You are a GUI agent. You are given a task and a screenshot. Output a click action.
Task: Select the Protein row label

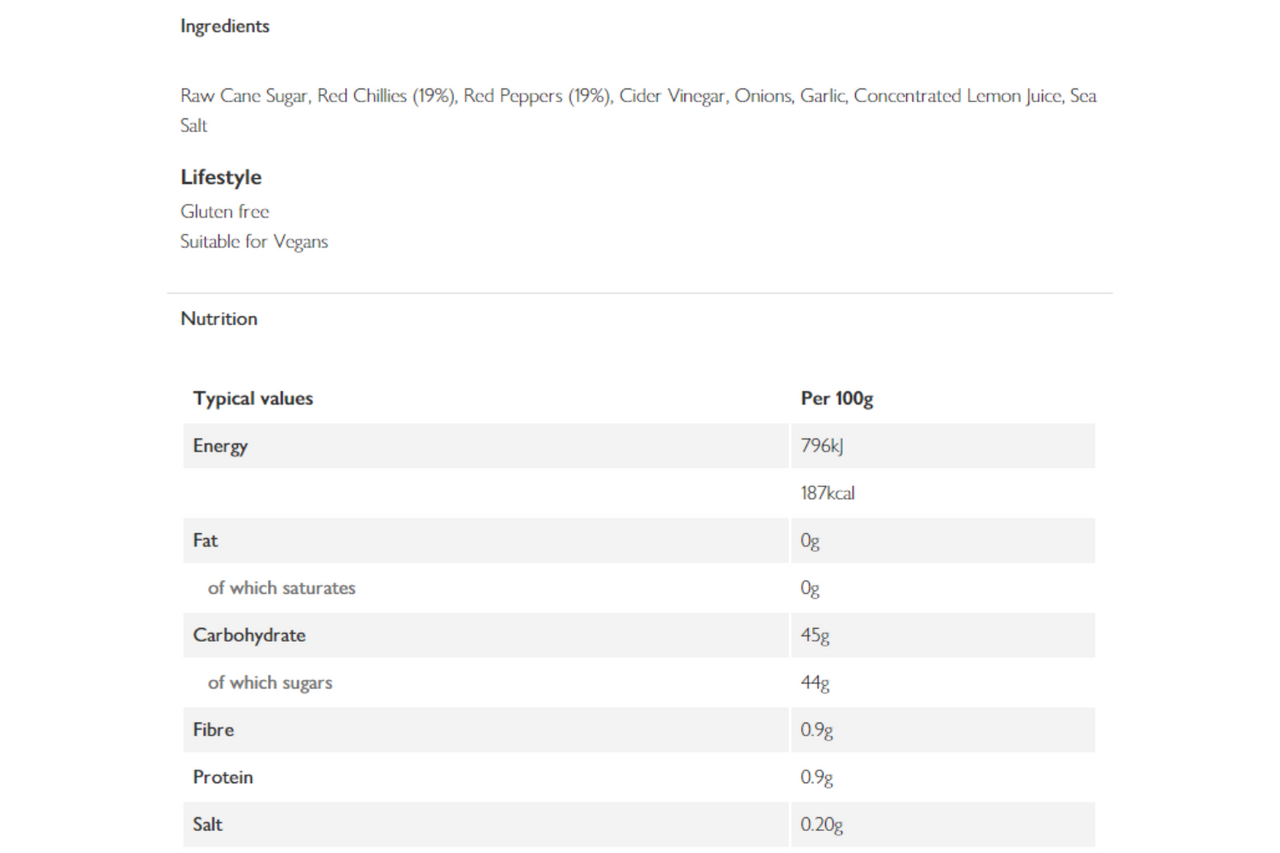pos(223,777)
